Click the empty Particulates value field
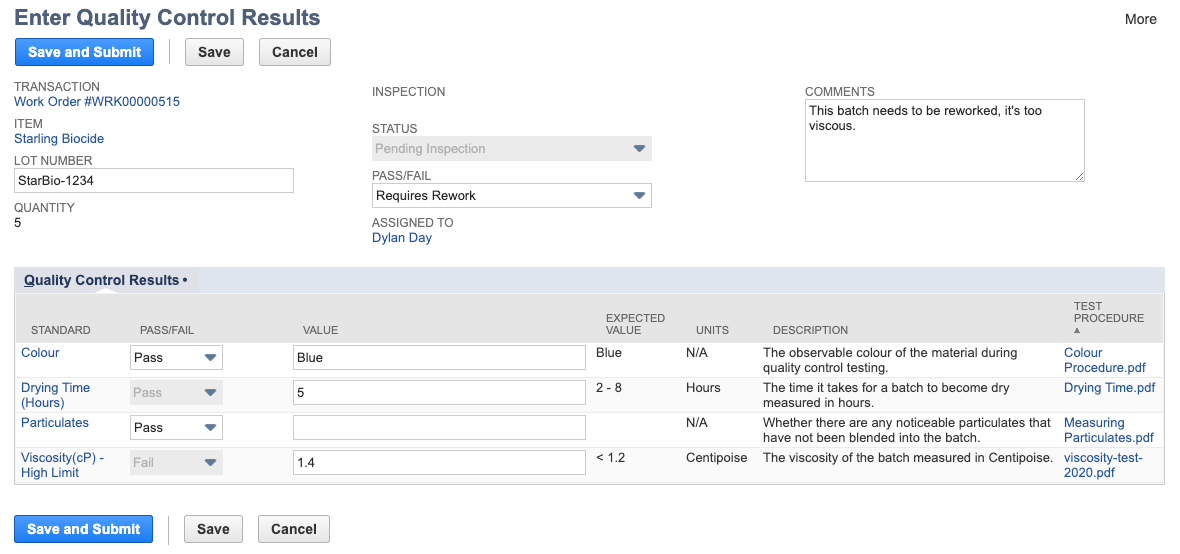The height and width of the screenshot is (554, 1180). pyautogui.click(x=439, y=428)
